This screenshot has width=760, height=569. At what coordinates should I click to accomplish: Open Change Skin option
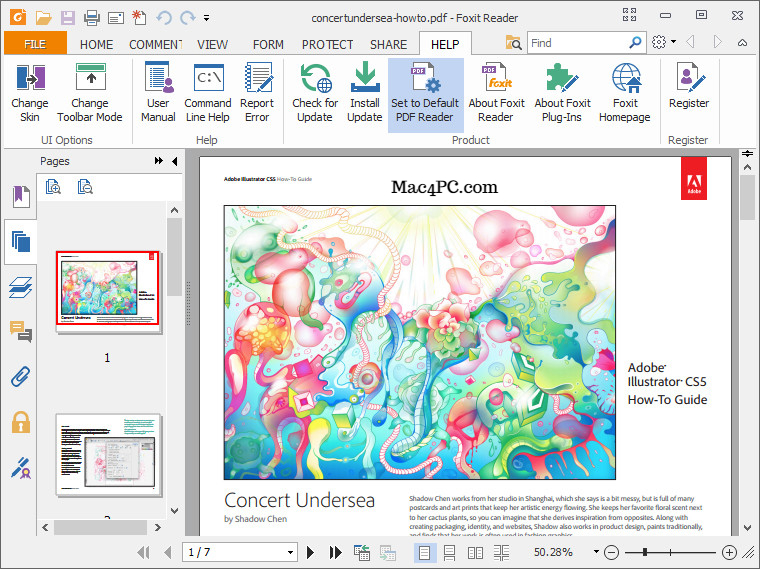[x=30, y=94]
